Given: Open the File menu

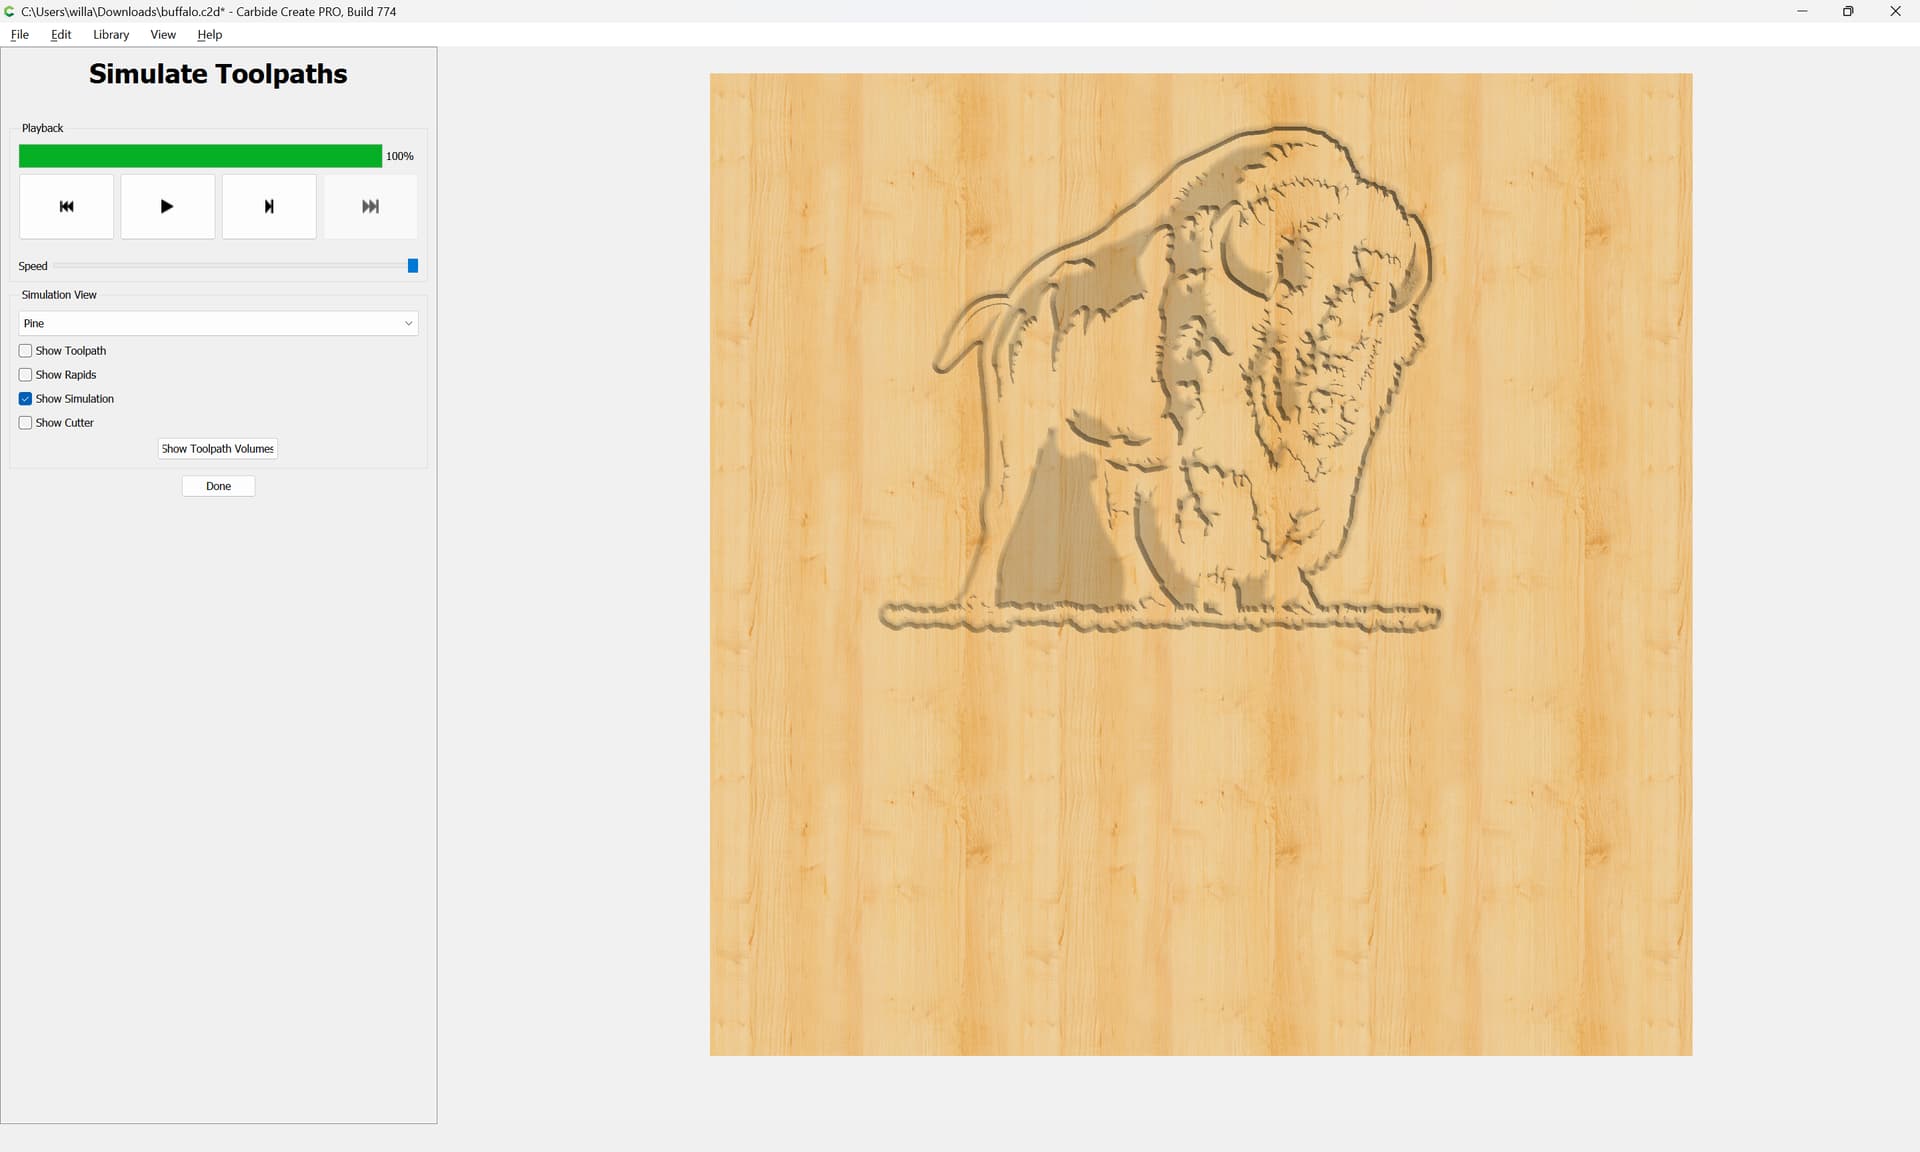Looking at the screenshot, I should click(x=20, y=34).
